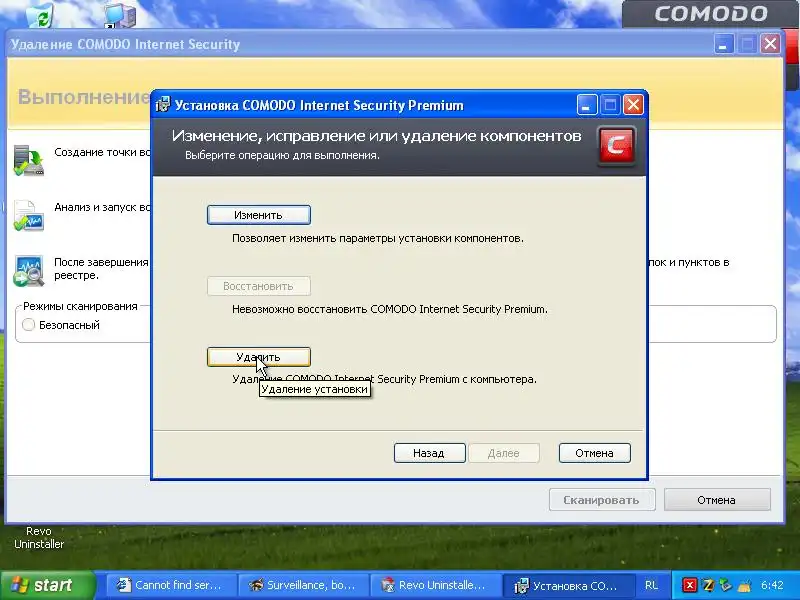Open the Windows start menu
The width and height of the screenshot is (800, 600).
[x=48, y=585]
